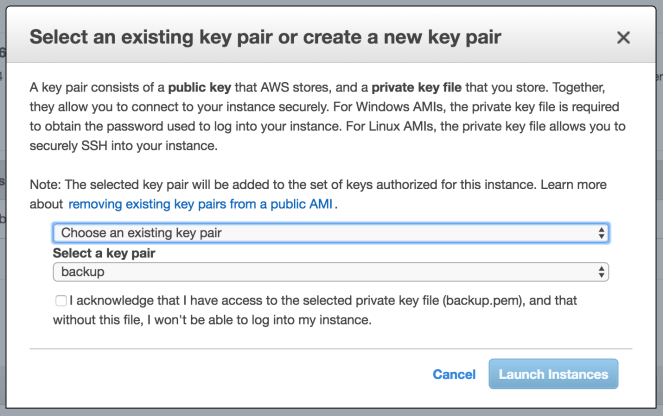The height and width of the screenshot is (416, 663).
Task: Open the 'Choose an existing key pair' dropdown
Action: (330, 233)
